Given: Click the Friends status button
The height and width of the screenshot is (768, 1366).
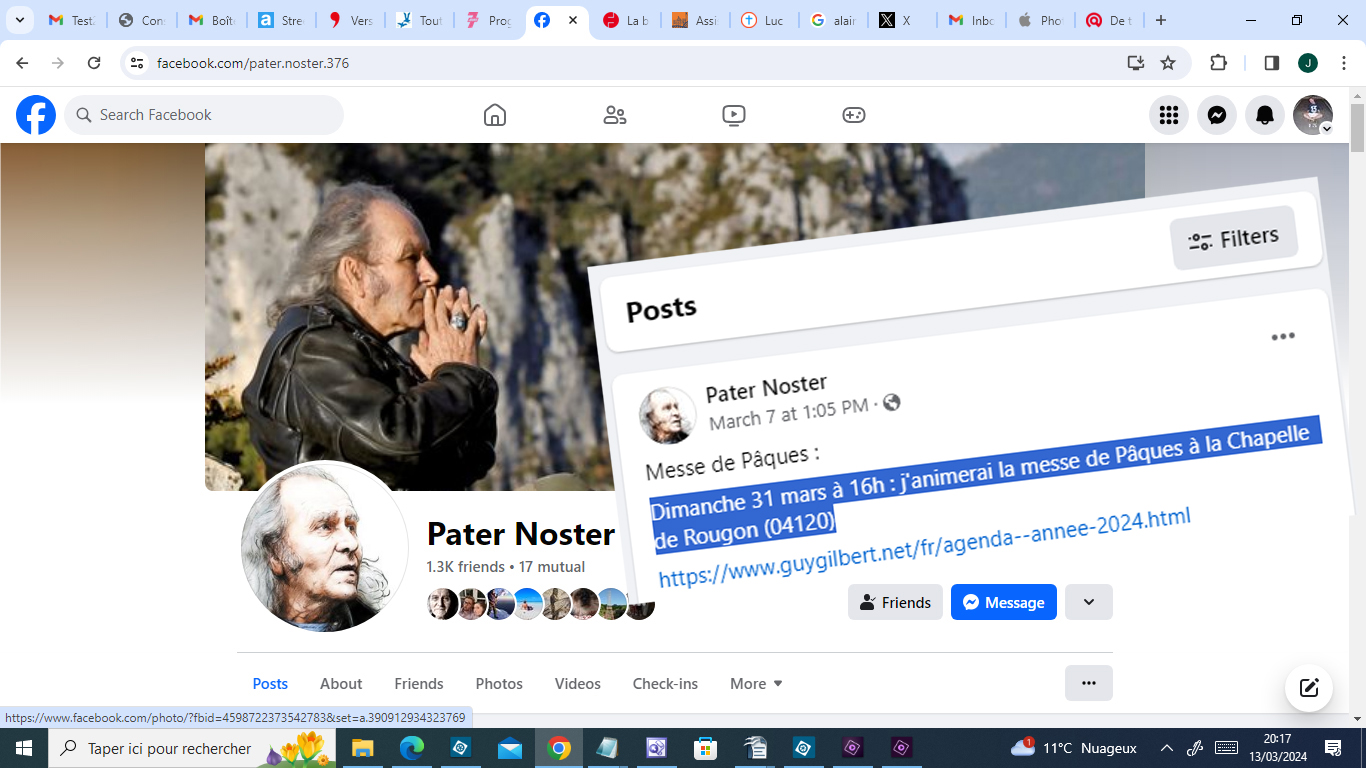Looking at the screenshot, I should (895, 602).
